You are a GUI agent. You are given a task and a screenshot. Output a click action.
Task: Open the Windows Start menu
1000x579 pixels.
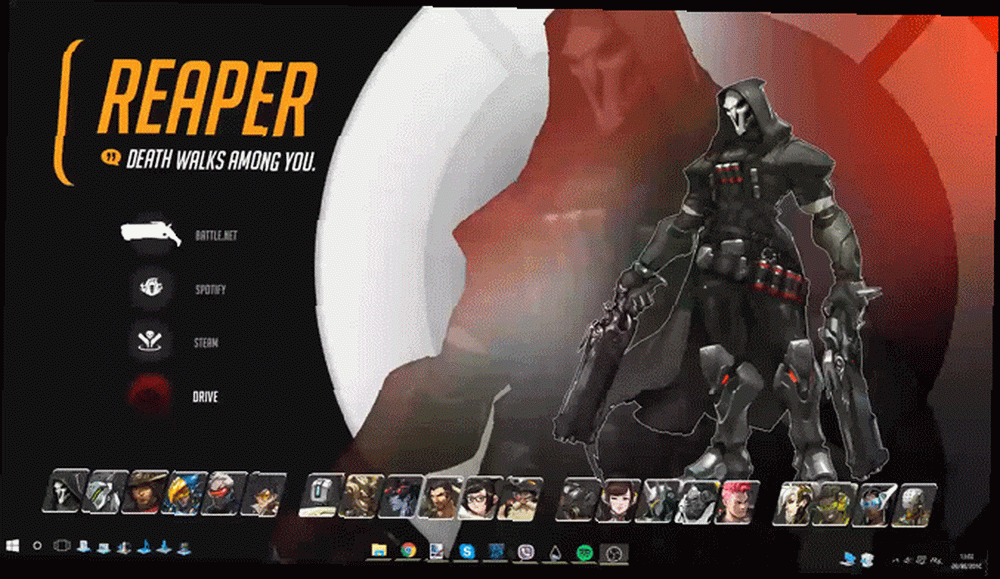point(12,545)
